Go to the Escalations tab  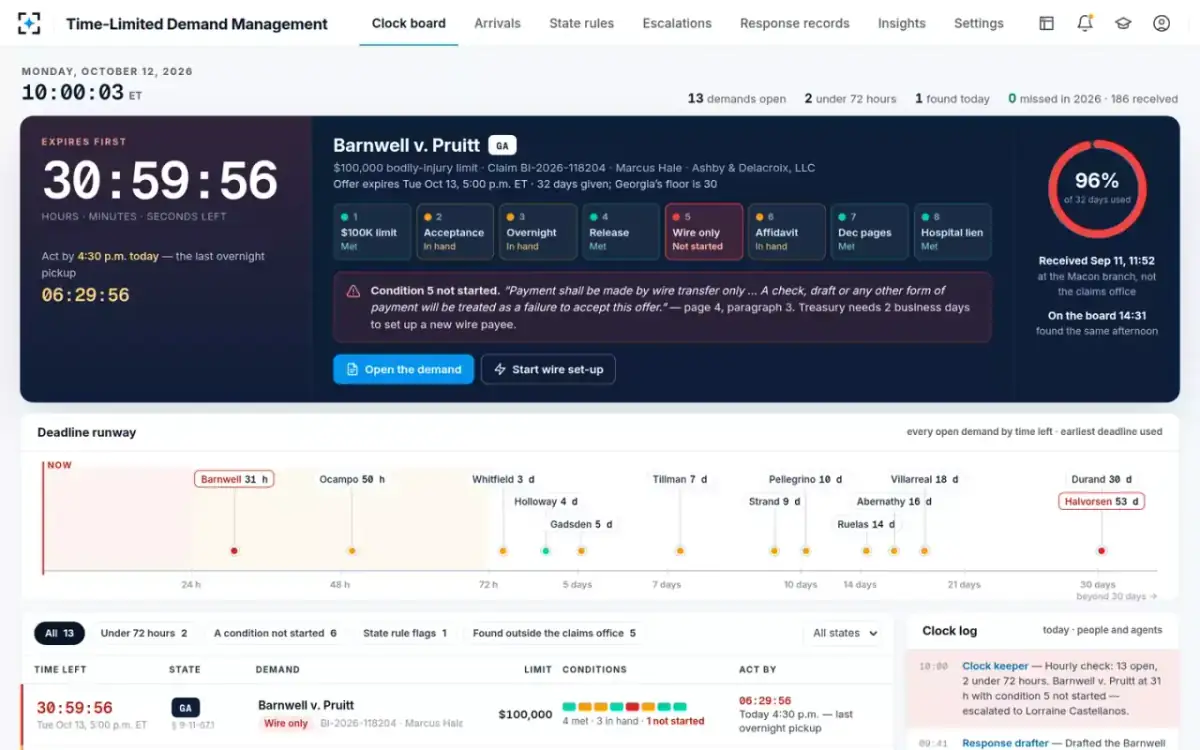[x=677, y=23]
